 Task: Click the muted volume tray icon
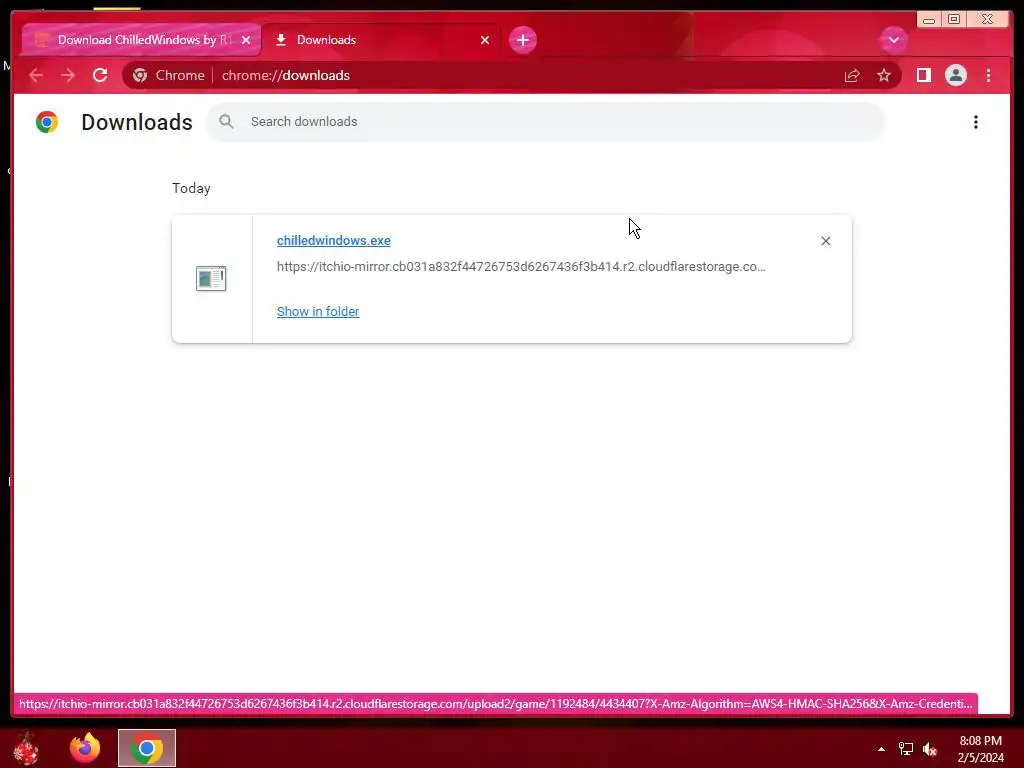pos(930,749)
